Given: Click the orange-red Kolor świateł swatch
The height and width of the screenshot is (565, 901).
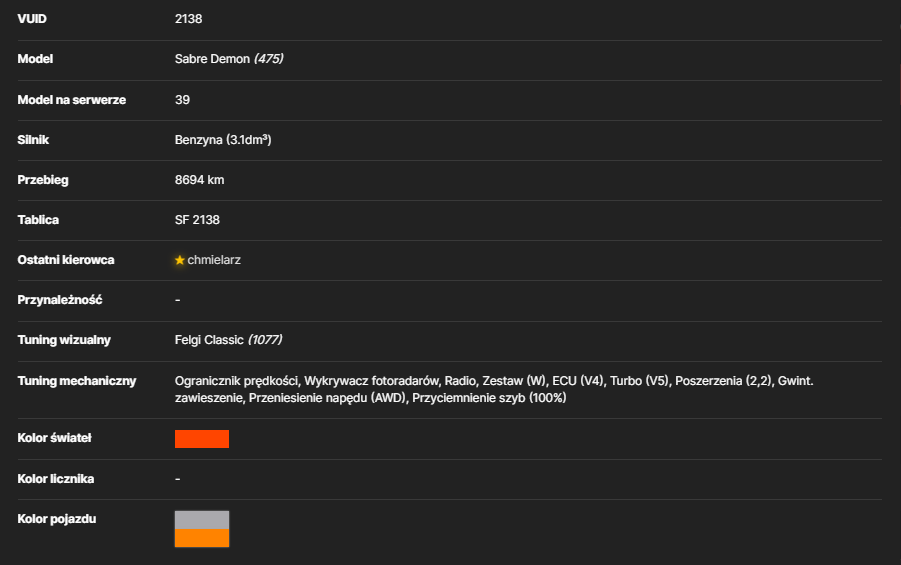Looking at the screenshot, I should [x=202, y=439].
